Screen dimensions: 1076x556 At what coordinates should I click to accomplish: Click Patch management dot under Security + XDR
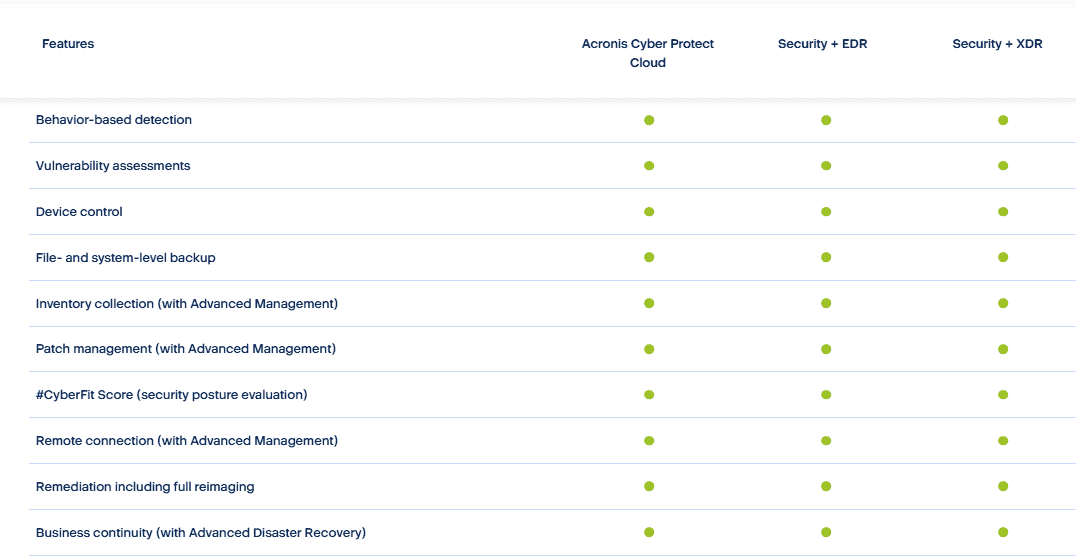1003,349
